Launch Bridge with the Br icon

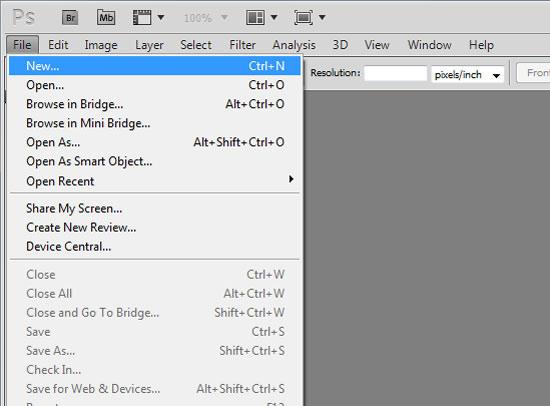70,18
